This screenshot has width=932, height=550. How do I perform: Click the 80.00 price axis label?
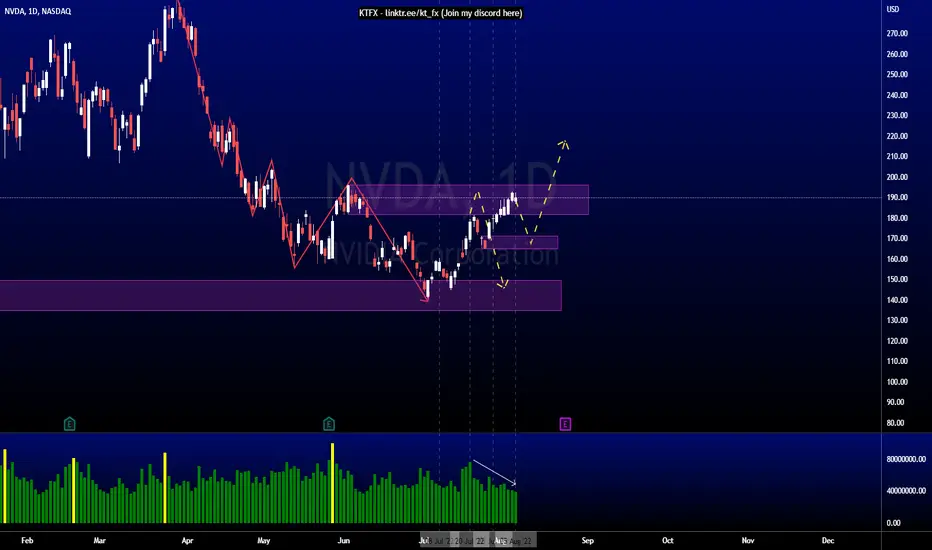895,423
